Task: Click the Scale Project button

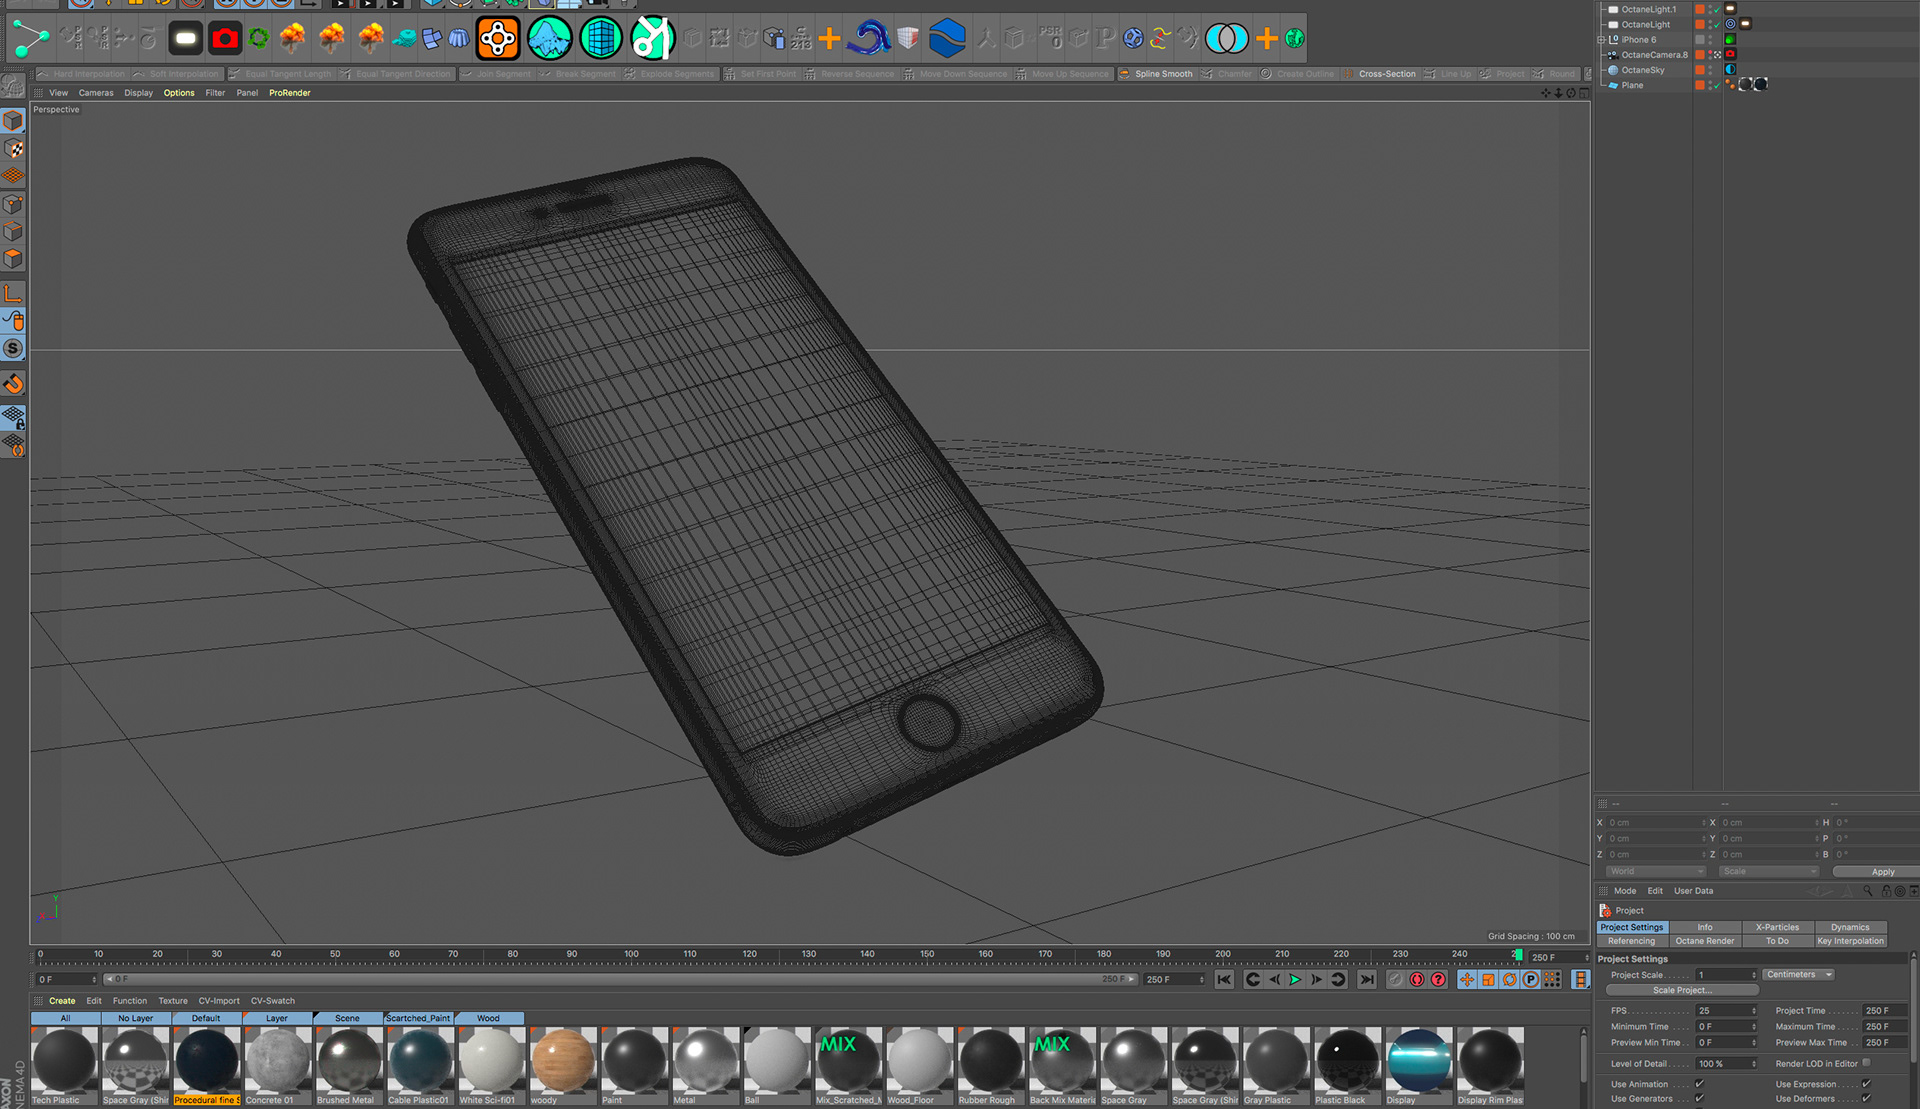Action: point(1681,990)
